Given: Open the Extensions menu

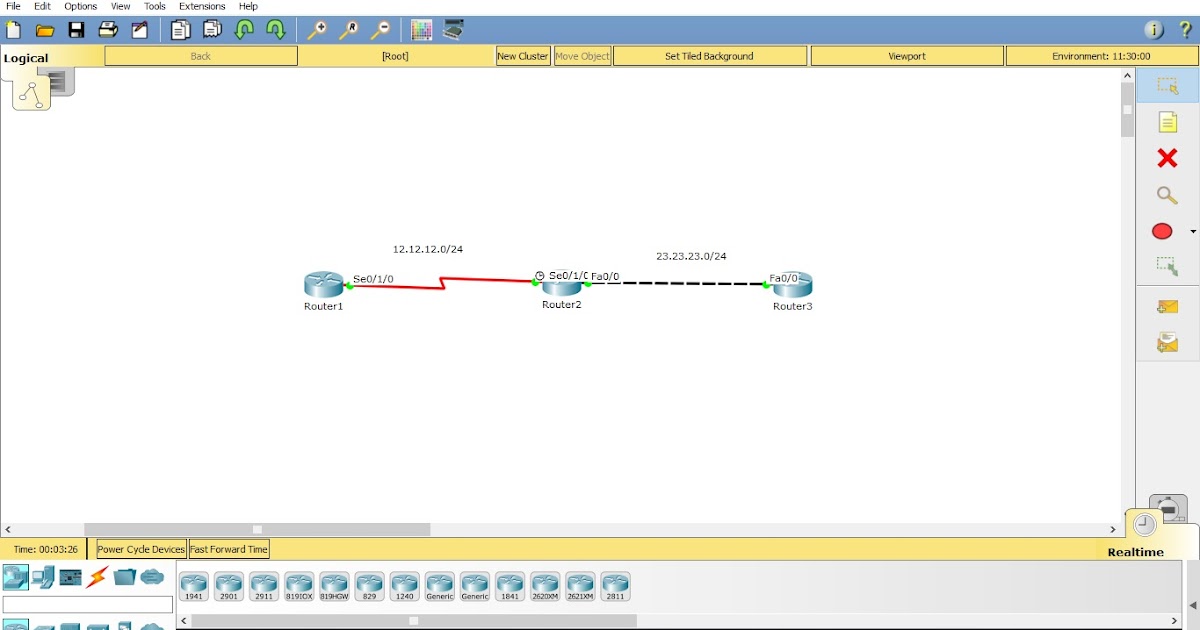Looking at the screenshot, I should pos(202,6).
